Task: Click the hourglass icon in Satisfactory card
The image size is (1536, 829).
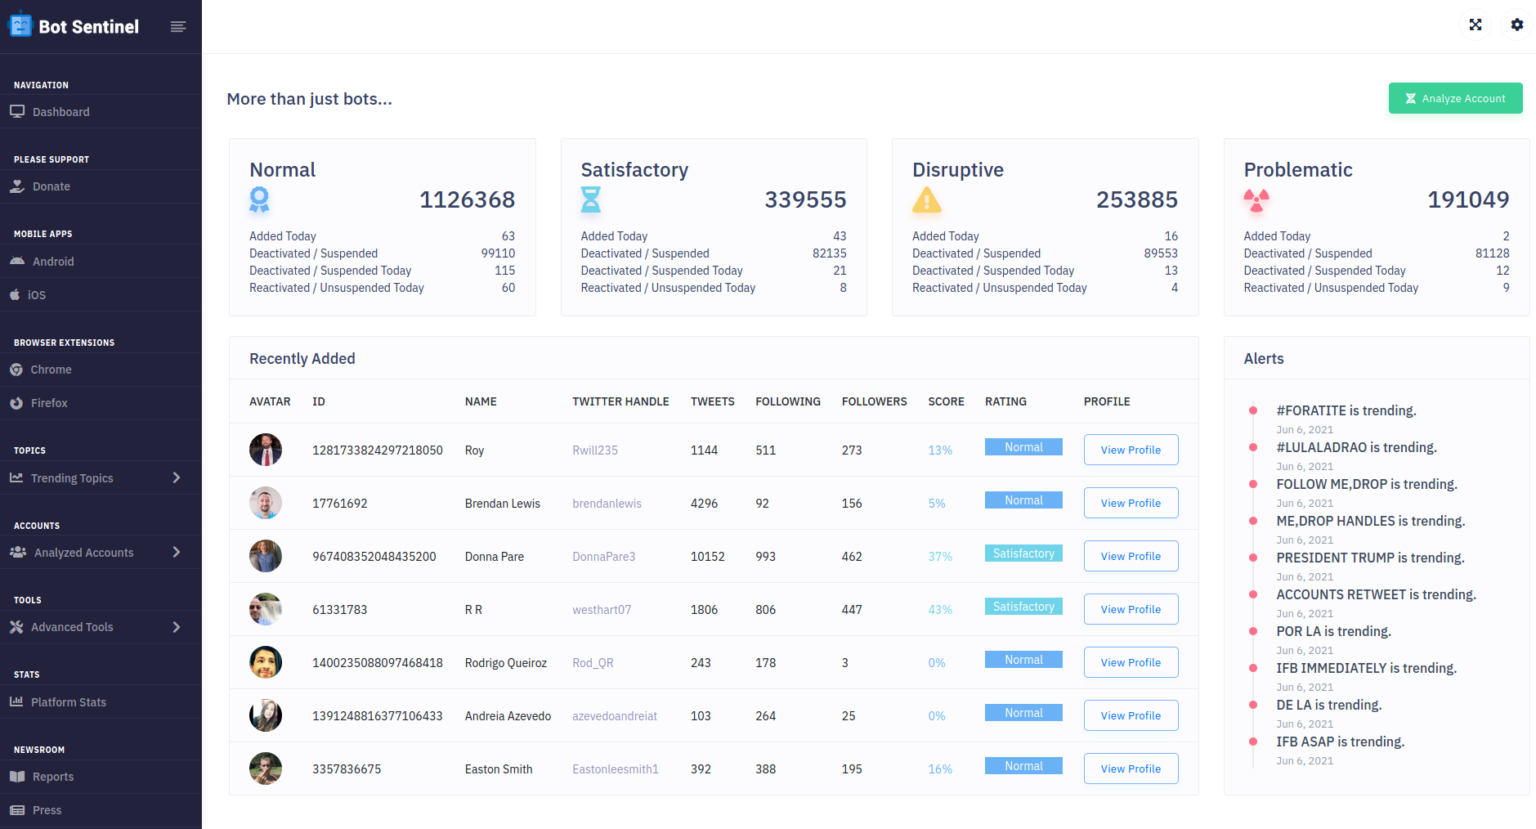Action: tap(591, 200)
